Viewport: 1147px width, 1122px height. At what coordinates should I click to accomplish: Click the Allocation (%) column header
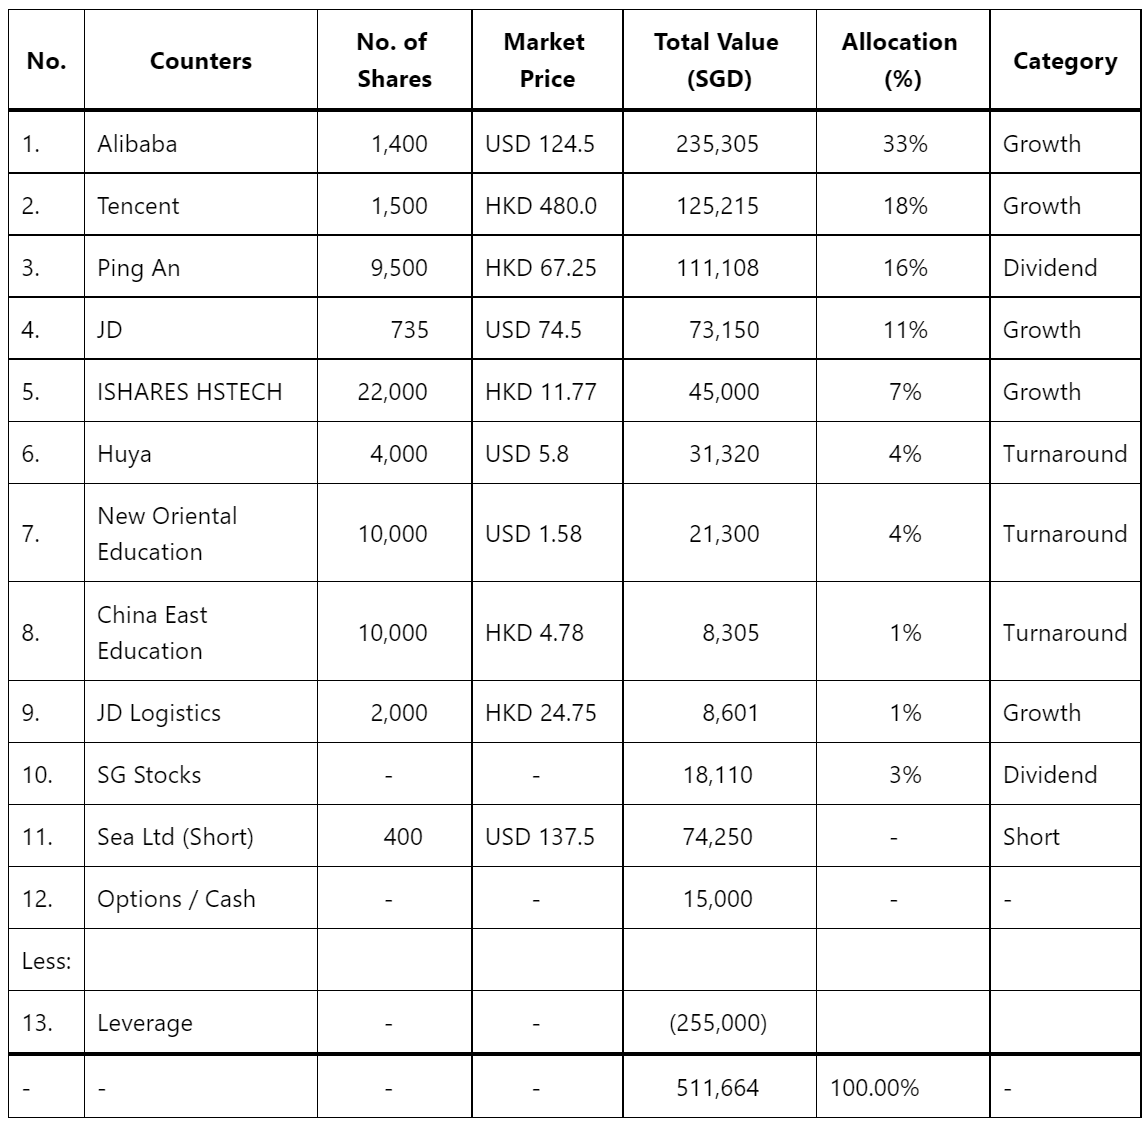[900, 61]
